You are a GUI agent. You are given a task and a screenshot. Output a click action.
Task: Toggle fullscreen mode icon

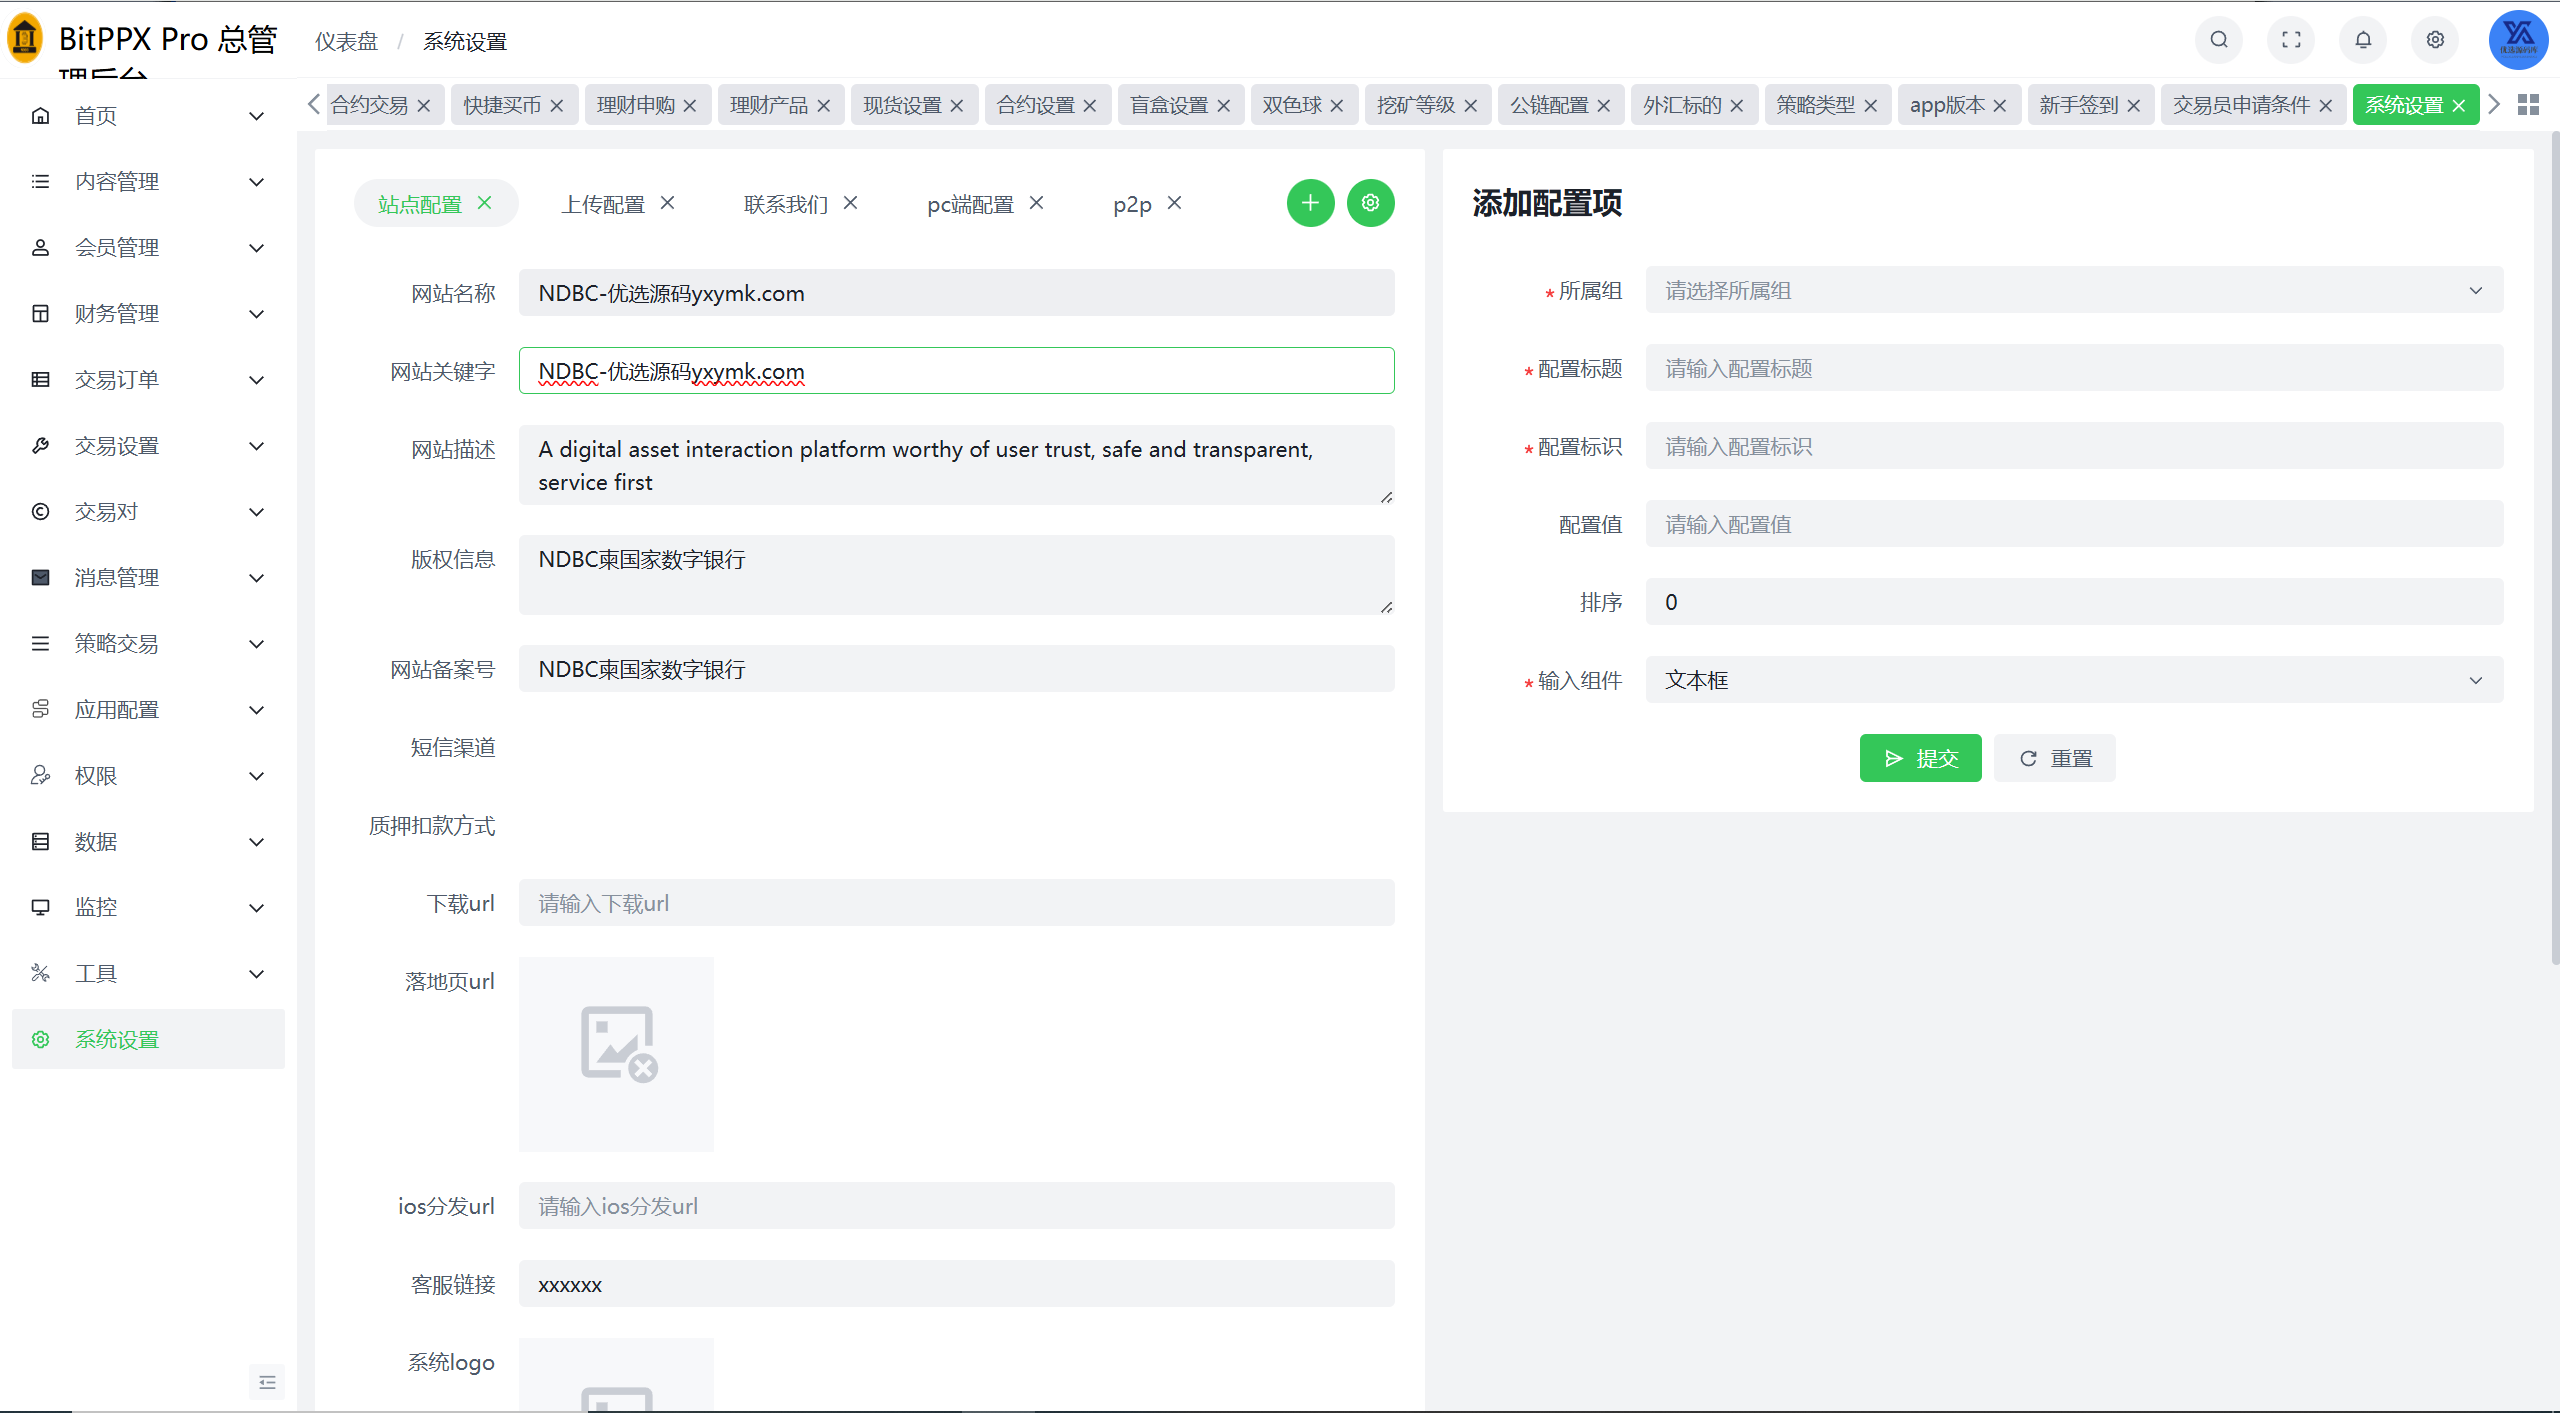2291,40
